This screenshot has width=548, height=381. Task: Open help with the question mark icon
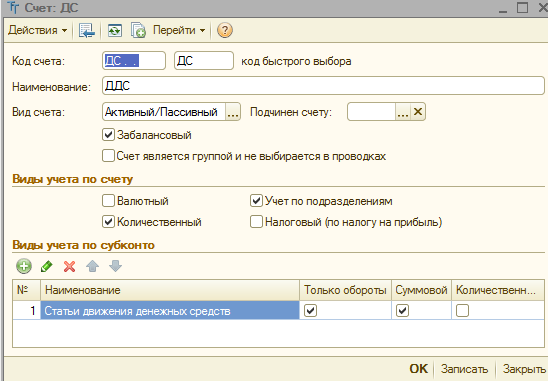click(225, 30)
